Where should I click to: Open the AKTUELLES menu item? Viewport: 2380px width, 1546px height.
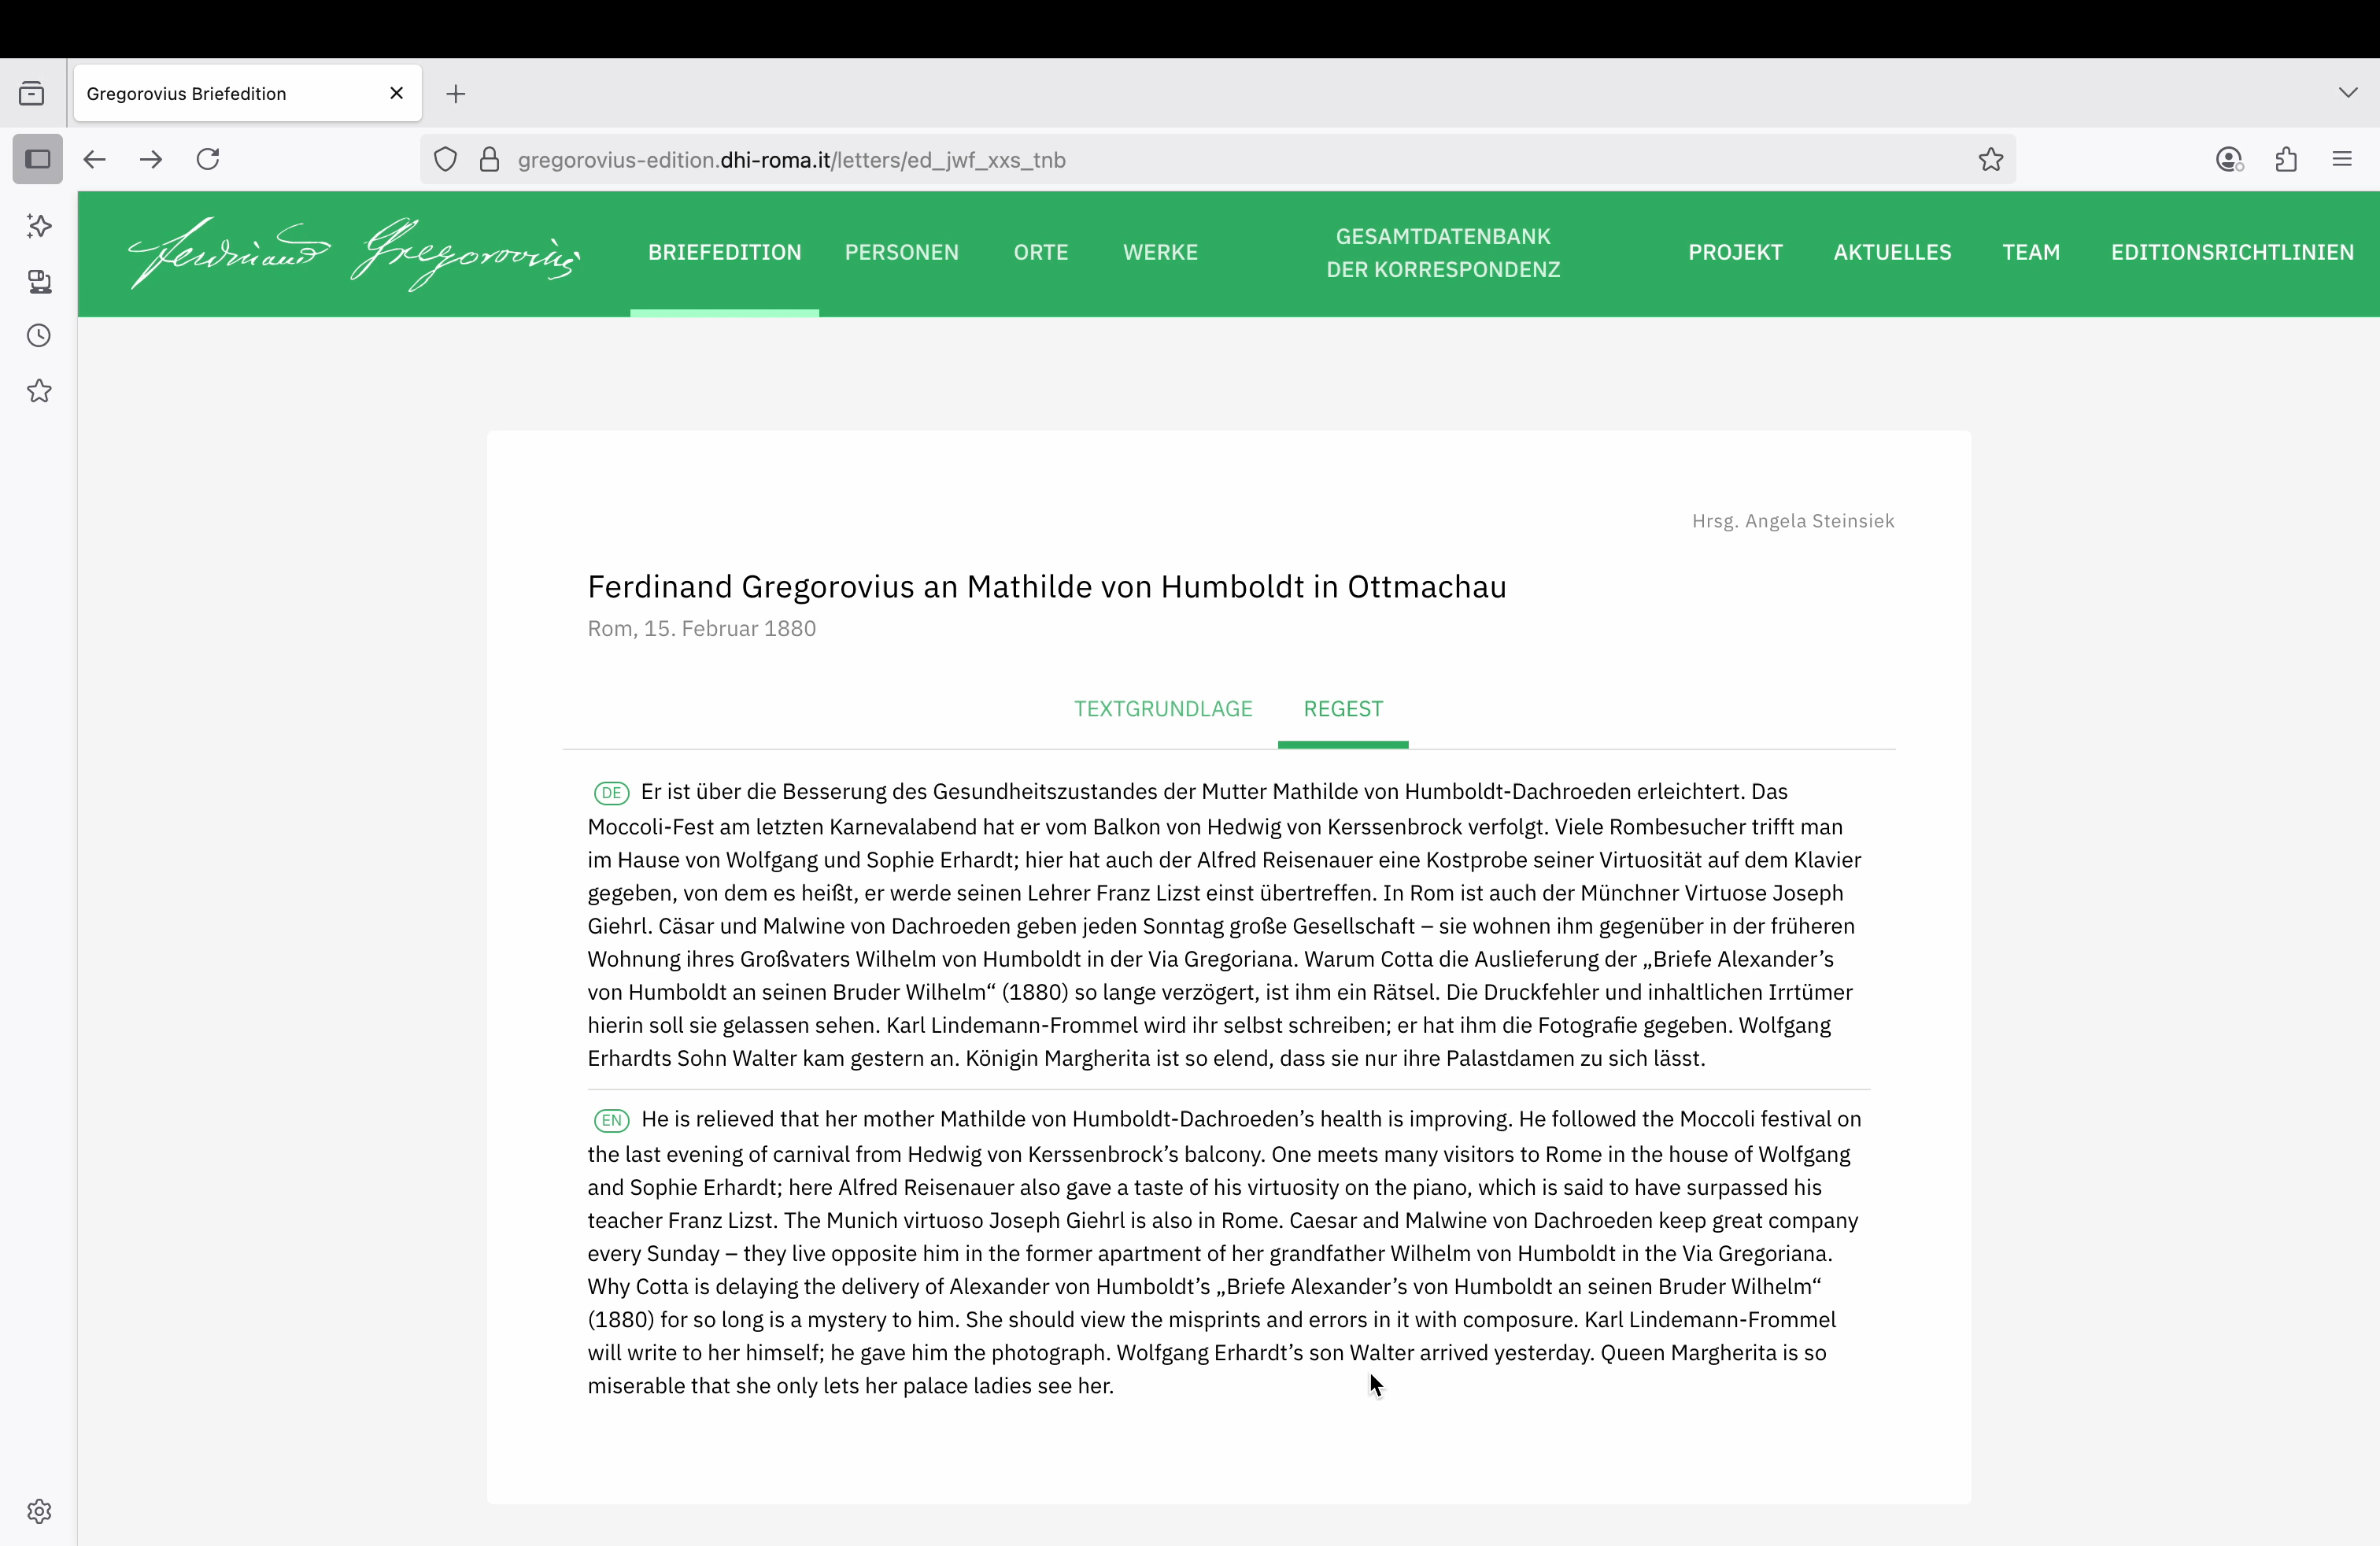1892,253
